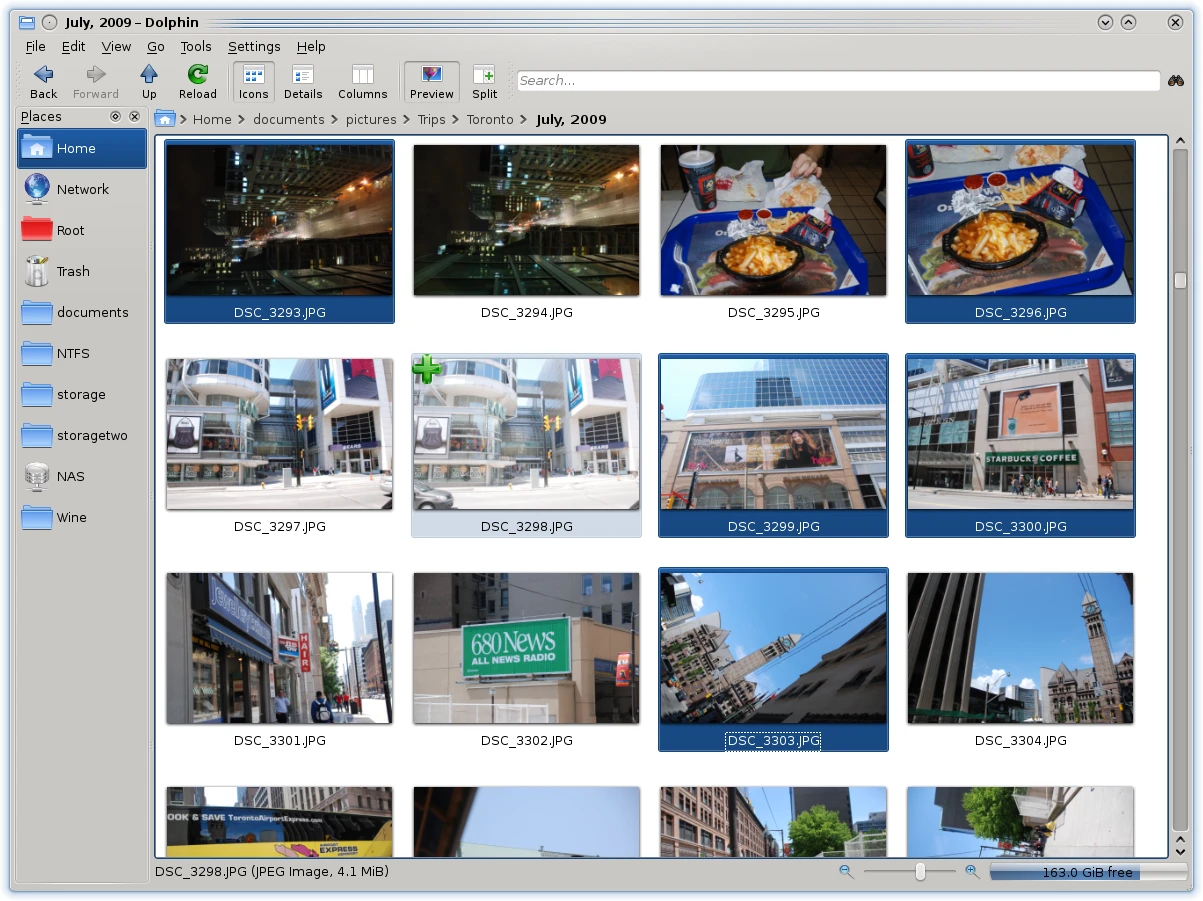Screen dimensions: 1203x901
Task: Expand arrow before July, 2009
Action: tap(525, 120)
